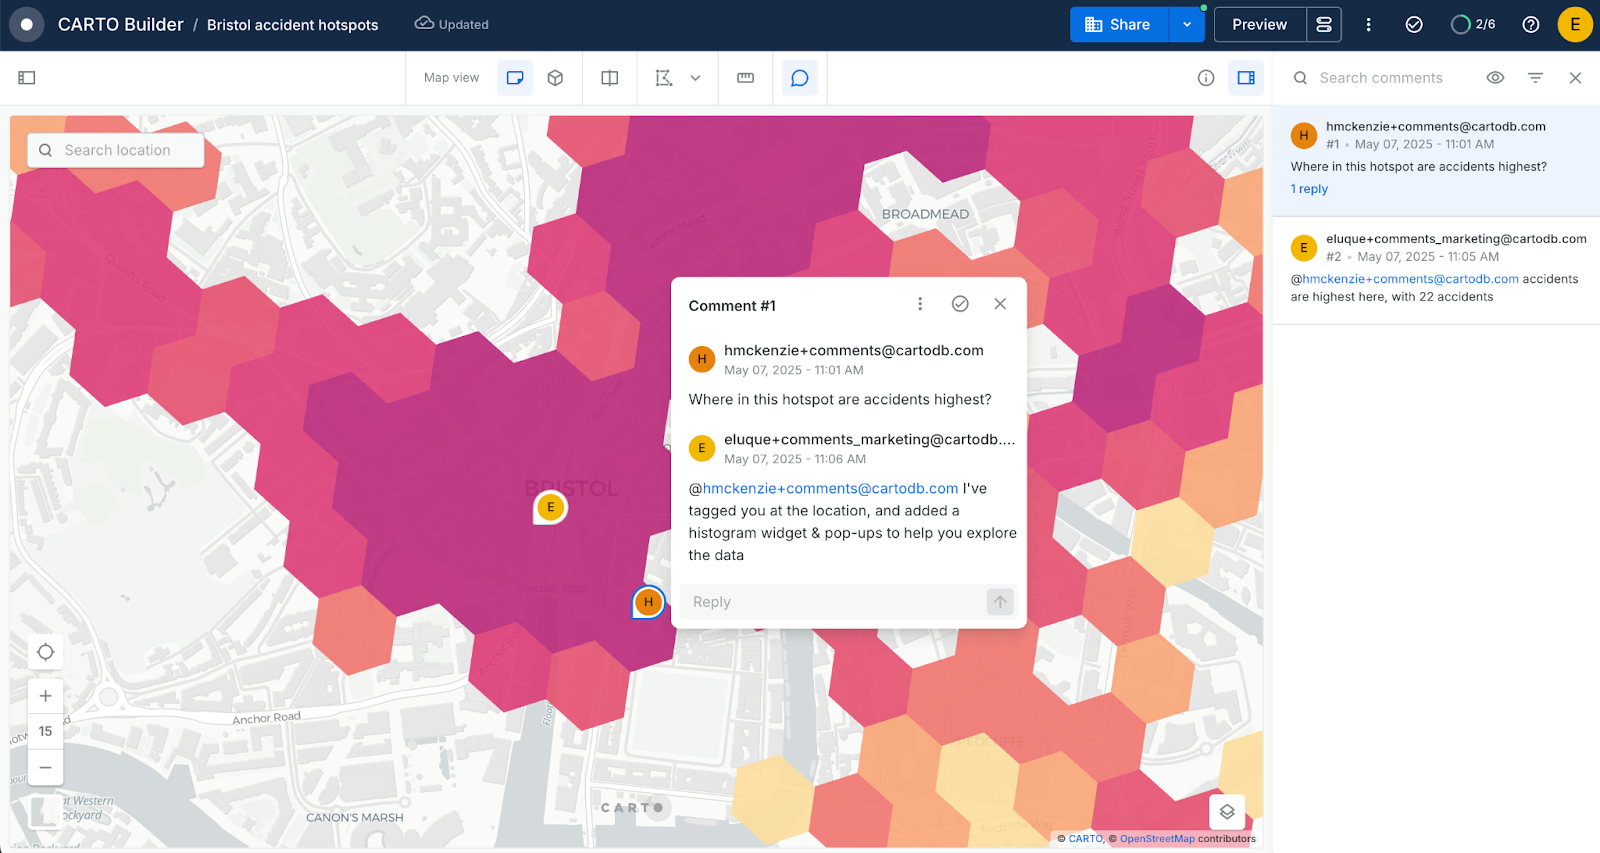
Task: Switch to 3D view cube icon
Action: [556, 78]
